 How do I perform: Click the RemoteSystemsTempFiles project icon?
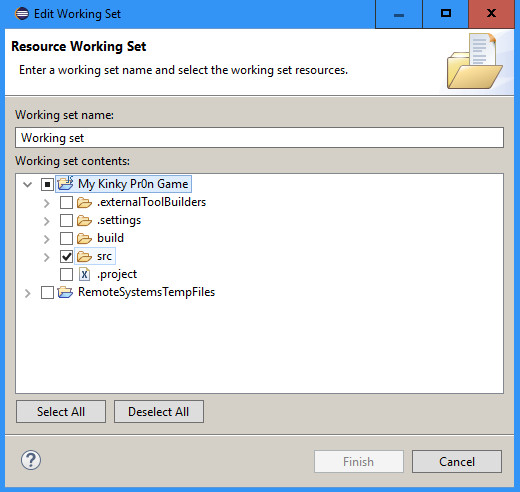click(65, 292)
